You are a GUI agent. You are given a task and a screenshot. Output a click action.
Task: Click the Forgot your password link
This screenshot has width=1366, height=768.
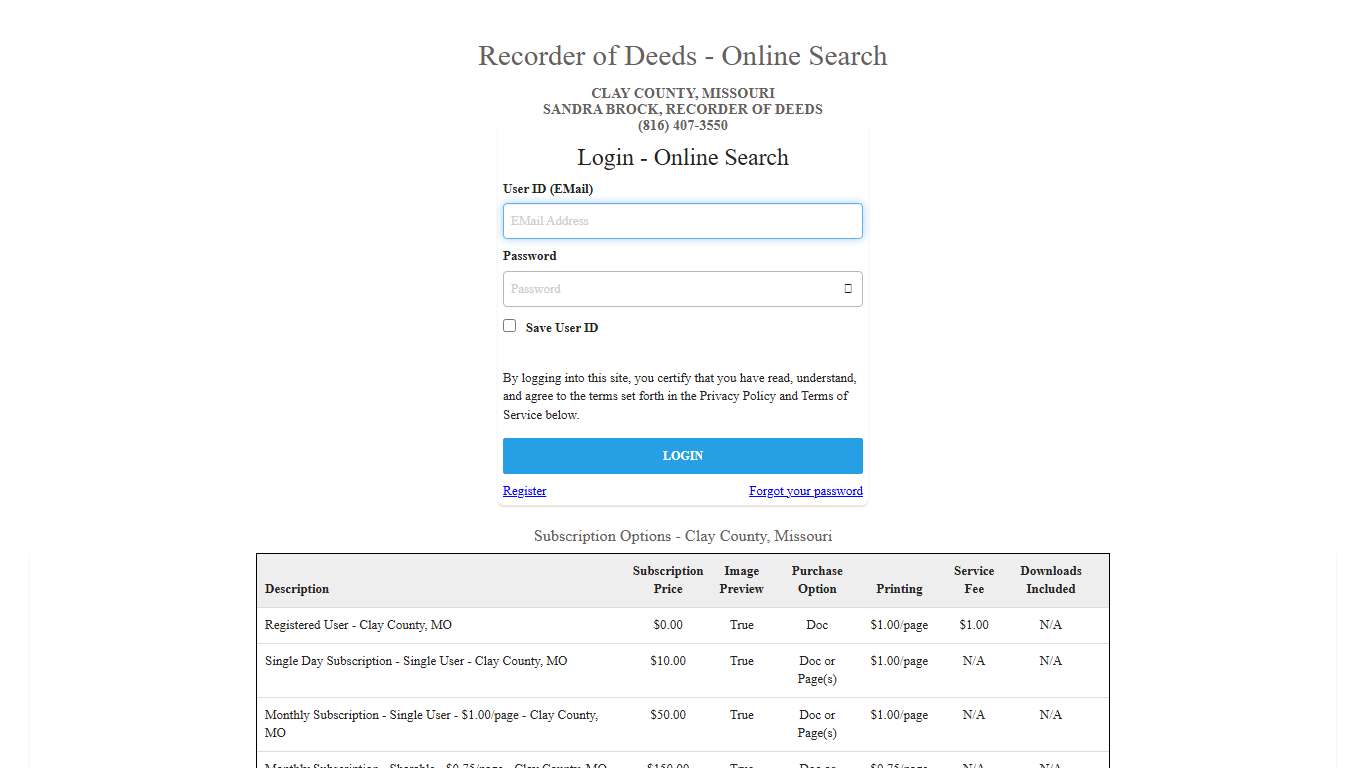(805, 491)
